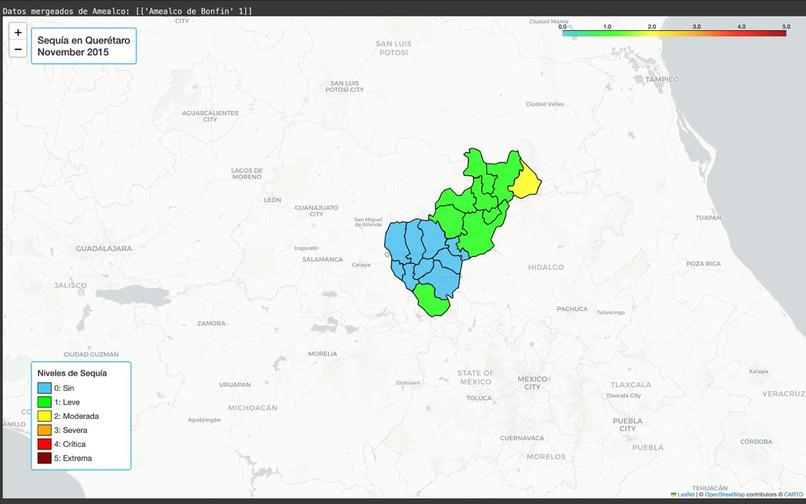The width and height of the screenshot is (806, 504).
Task: Click the 'TUXPAN' map label
Action: (709, 218)
